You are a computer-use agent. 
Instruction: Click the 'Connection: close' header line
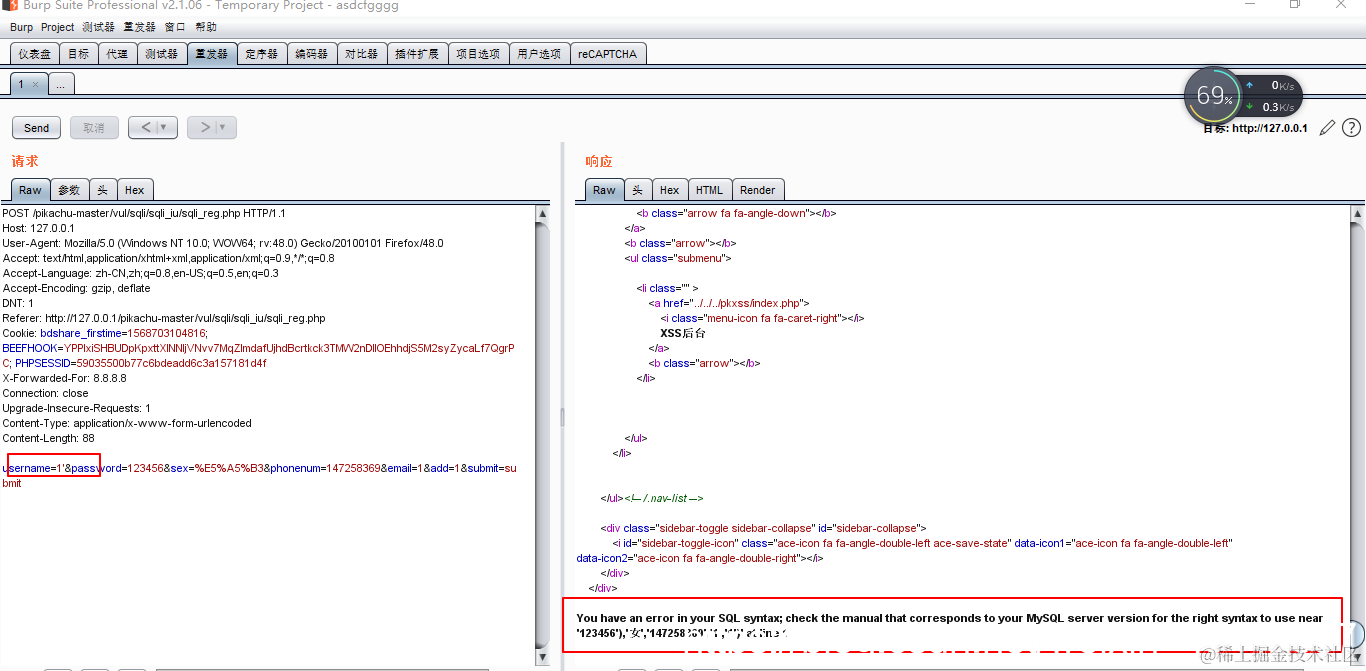pos(46,393)
